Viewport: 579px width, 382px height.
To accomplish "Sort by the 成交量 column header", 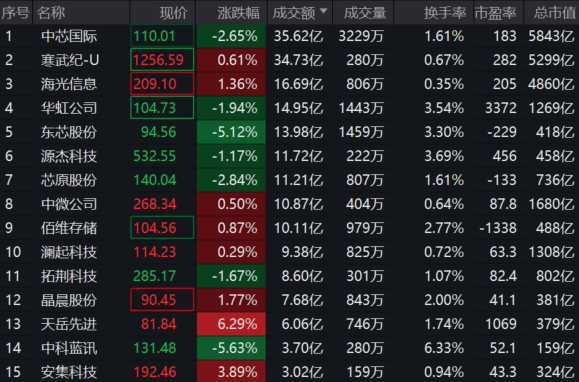I will pos(363,13).
